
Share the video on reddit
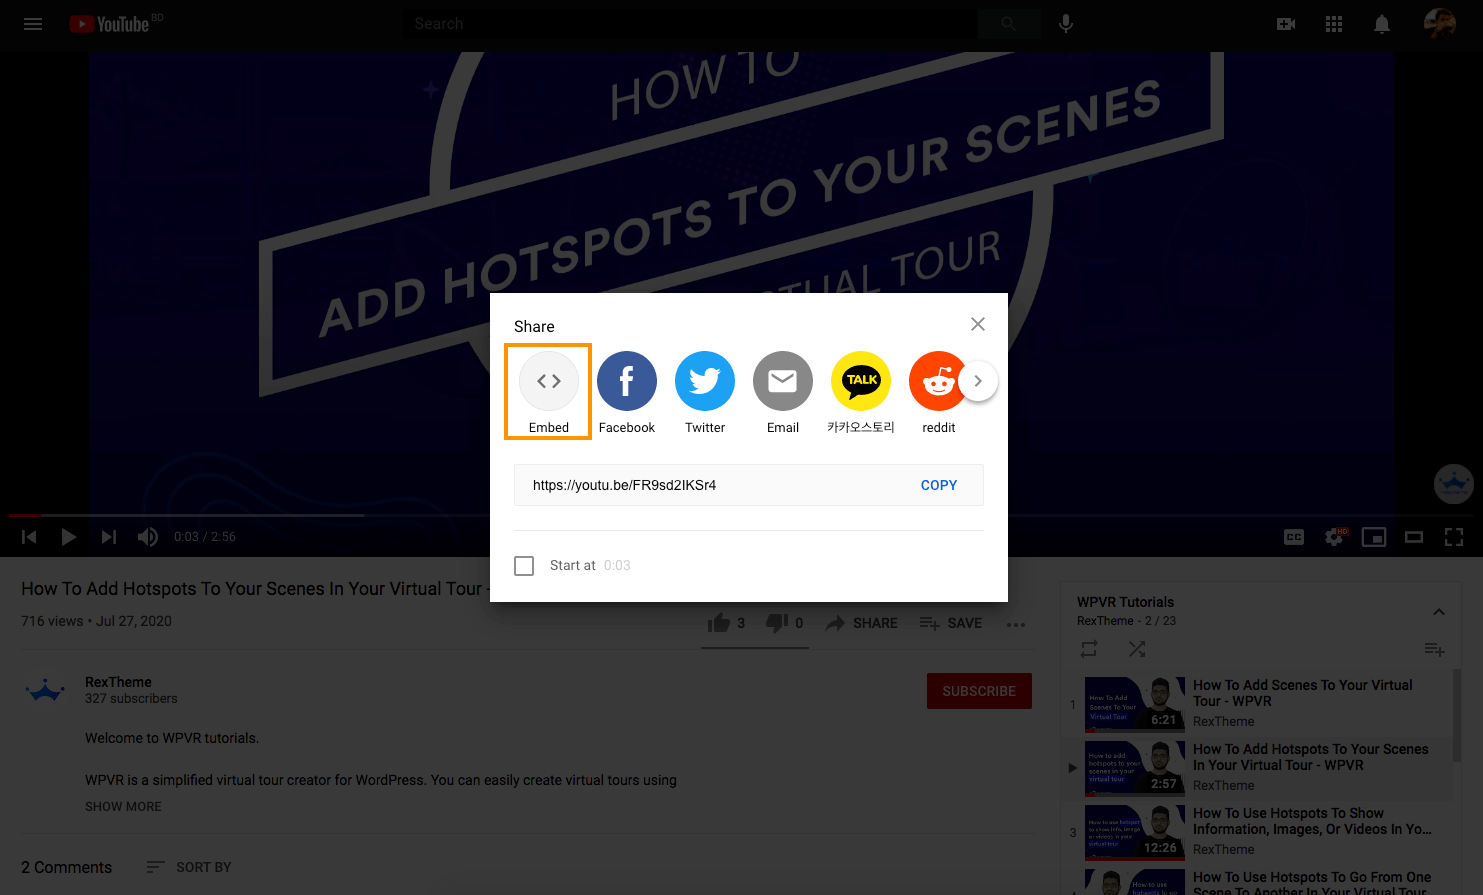point(938,392)
